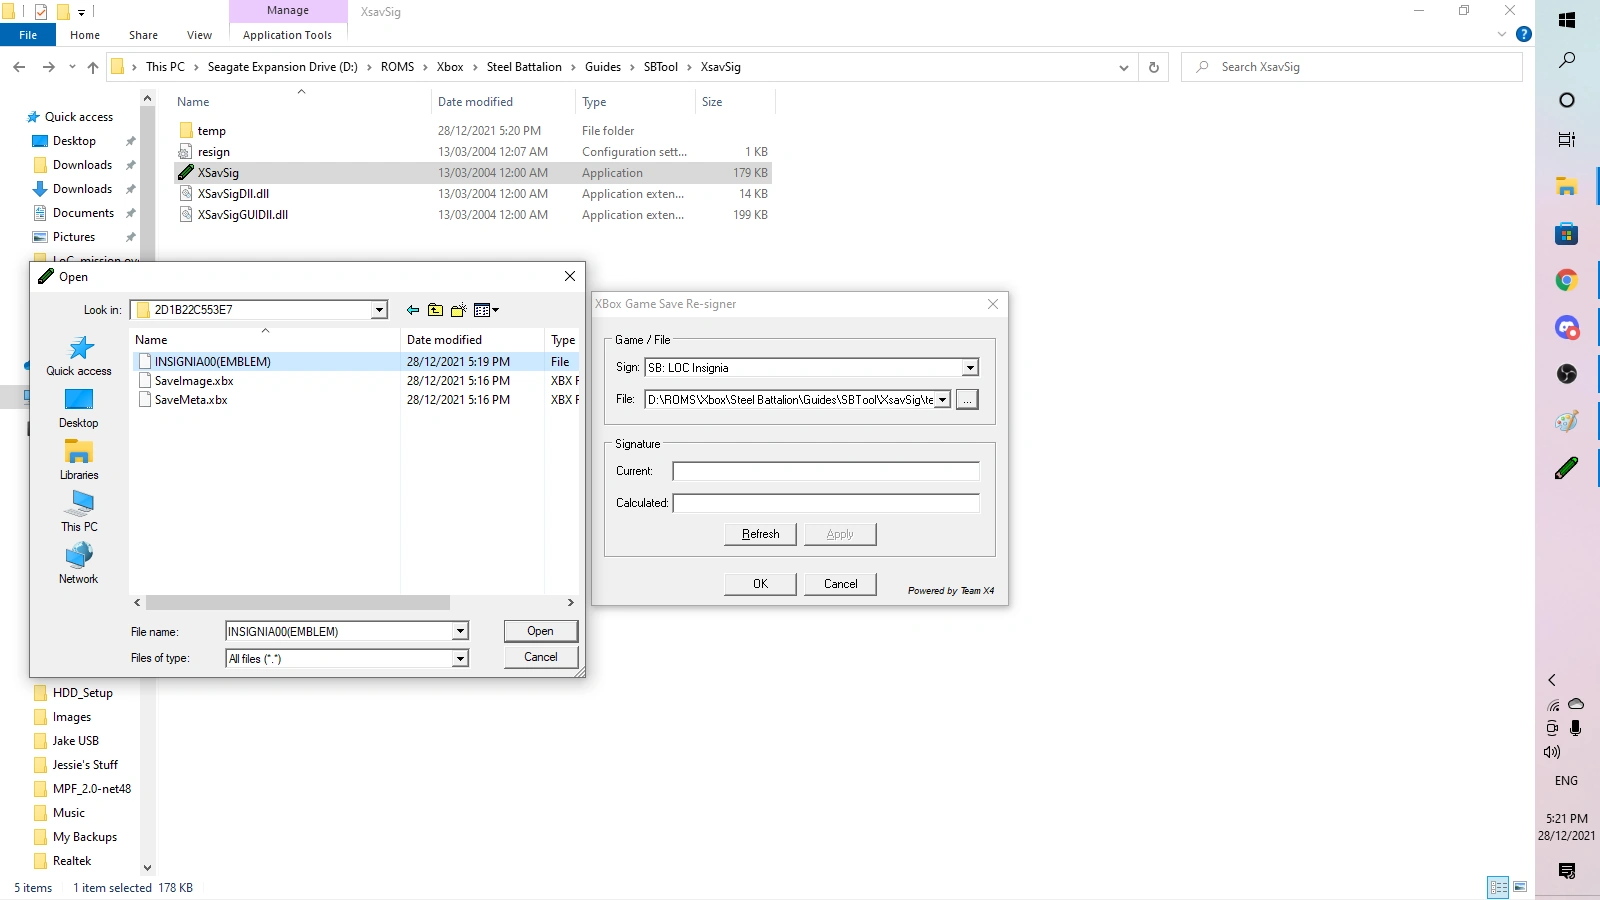Expand the Look in folder dropdown

(379, 310)
